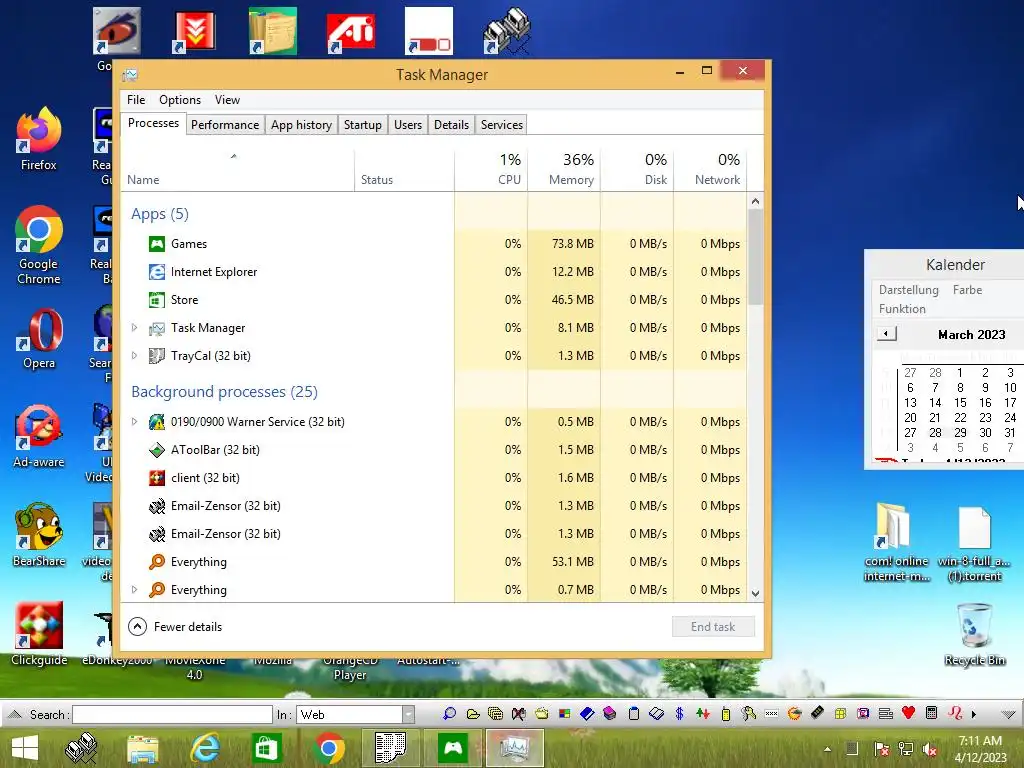The width and height of the screenshot is (1024, 768).
Task: Select the Games app row icon
Action: (x=157, y=244)
